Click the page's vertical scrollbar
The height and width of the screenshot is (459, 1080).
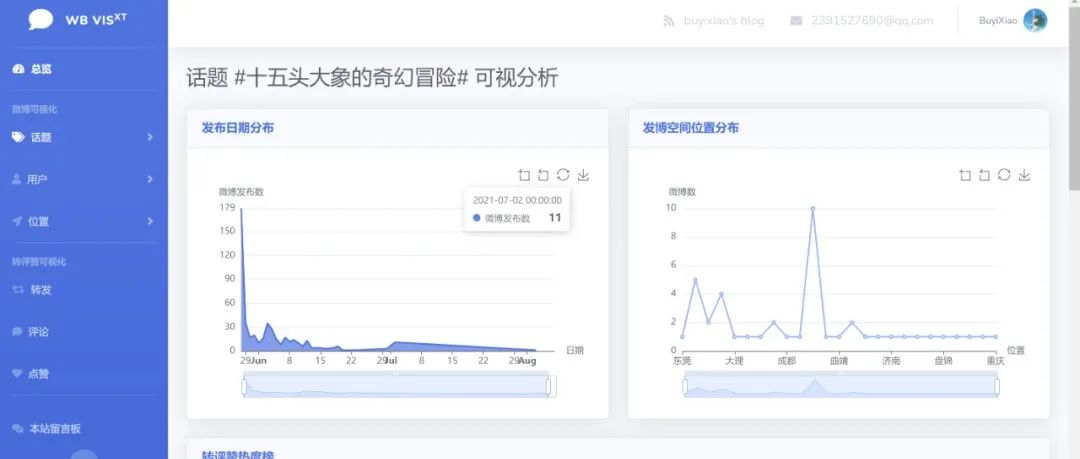(1073, 100)
